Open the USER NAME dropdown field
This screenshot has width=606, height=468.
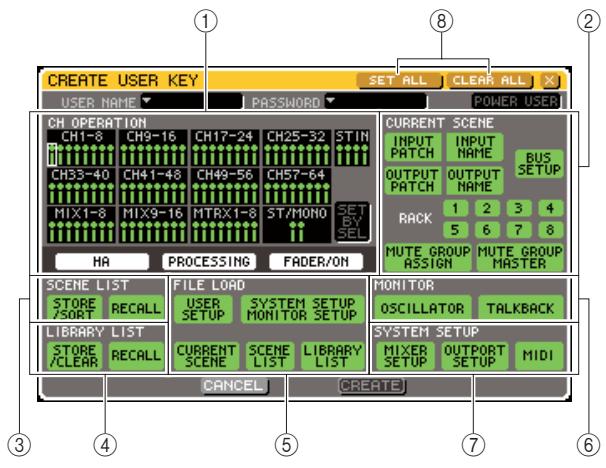[x=192, y=102]
